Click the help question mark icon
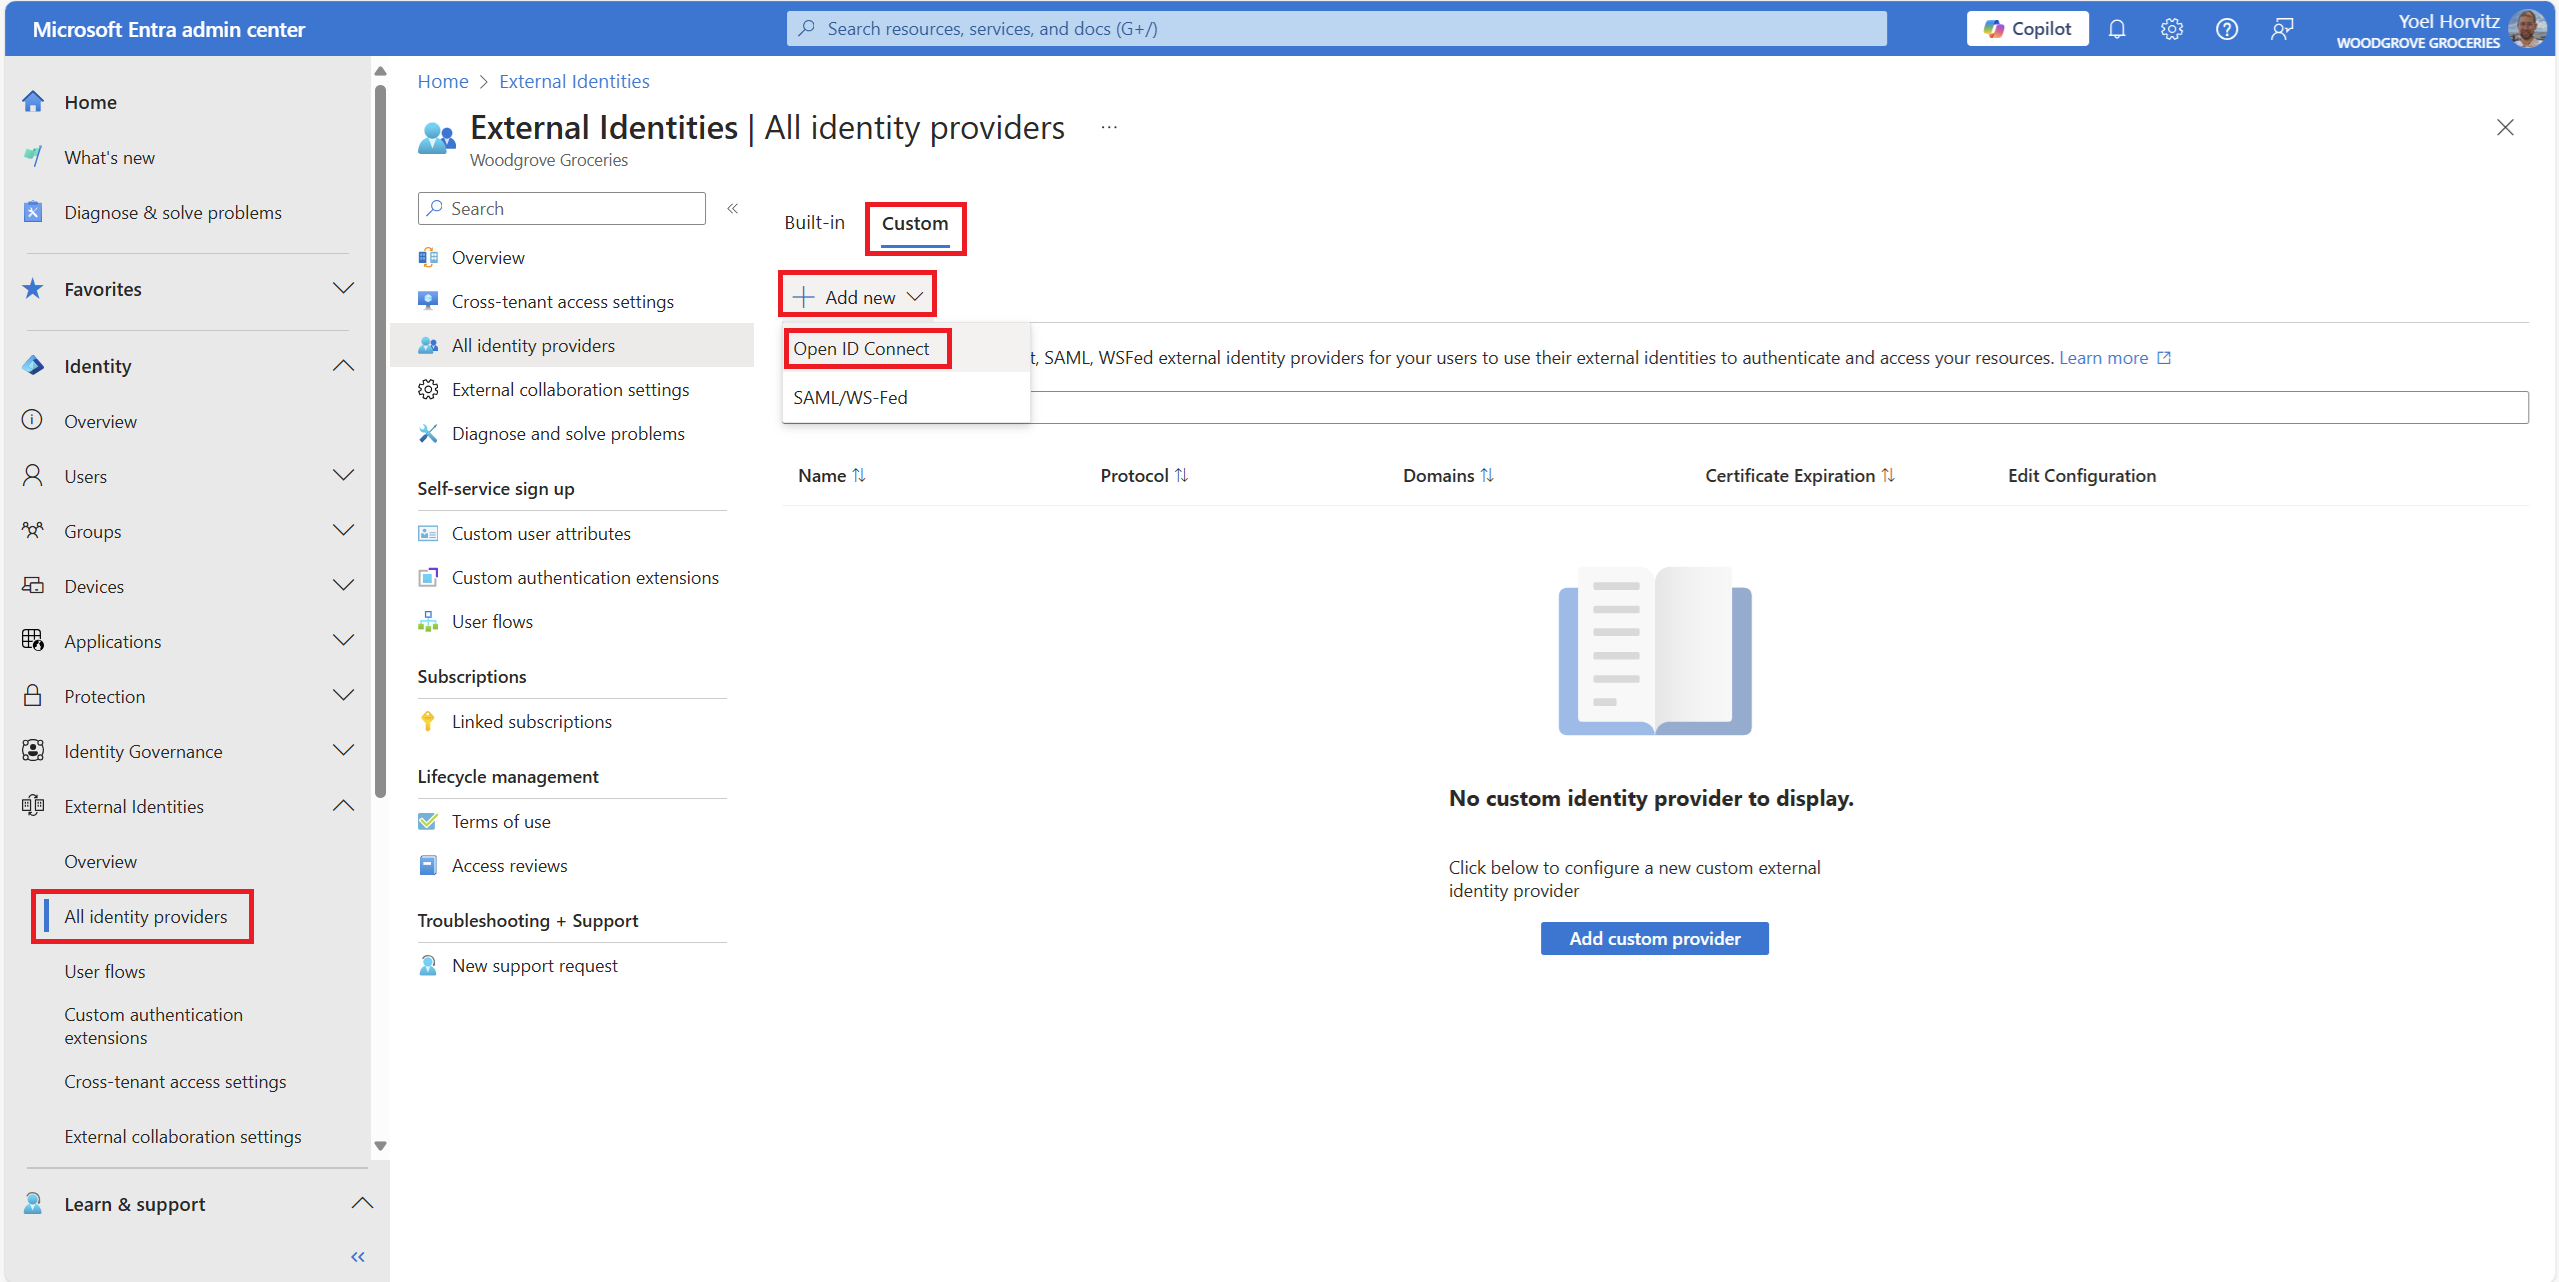Image resolution: width=2559 pixels, height=1282 pixels. tap(2226, 29)
